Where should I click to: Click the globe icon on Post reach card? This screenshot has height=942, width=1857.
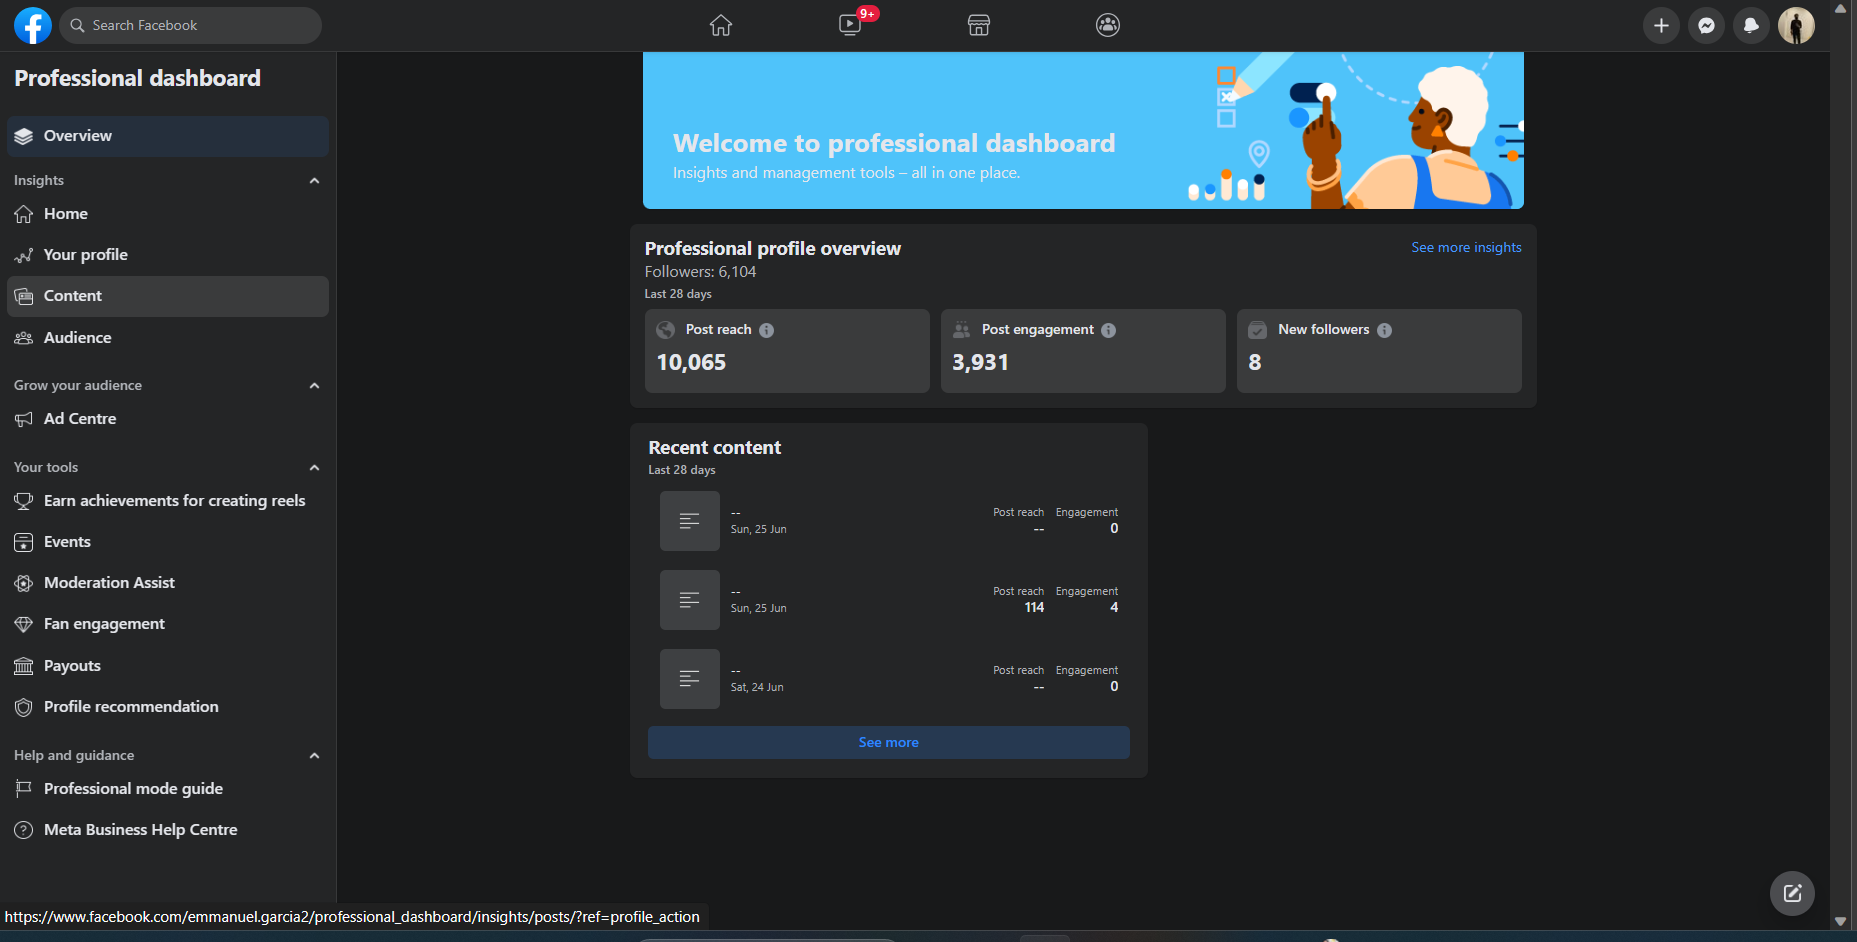pyautogui.click(x=666, y=330)
